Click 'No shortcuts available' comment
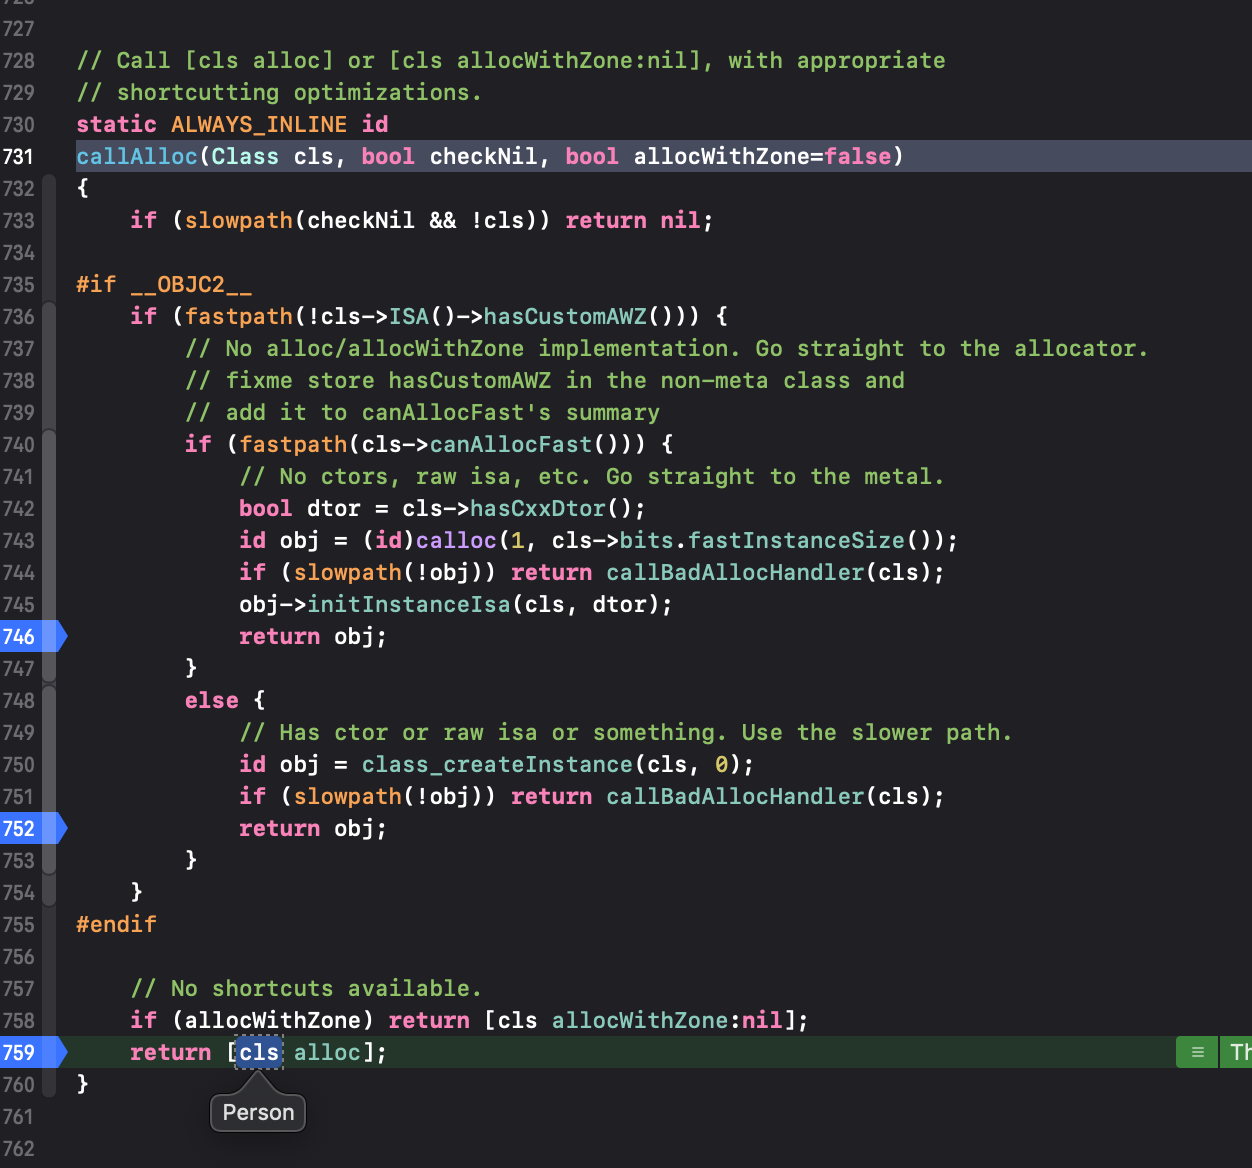Viewport: 1252px width, 1168px height. coord(306,988)
